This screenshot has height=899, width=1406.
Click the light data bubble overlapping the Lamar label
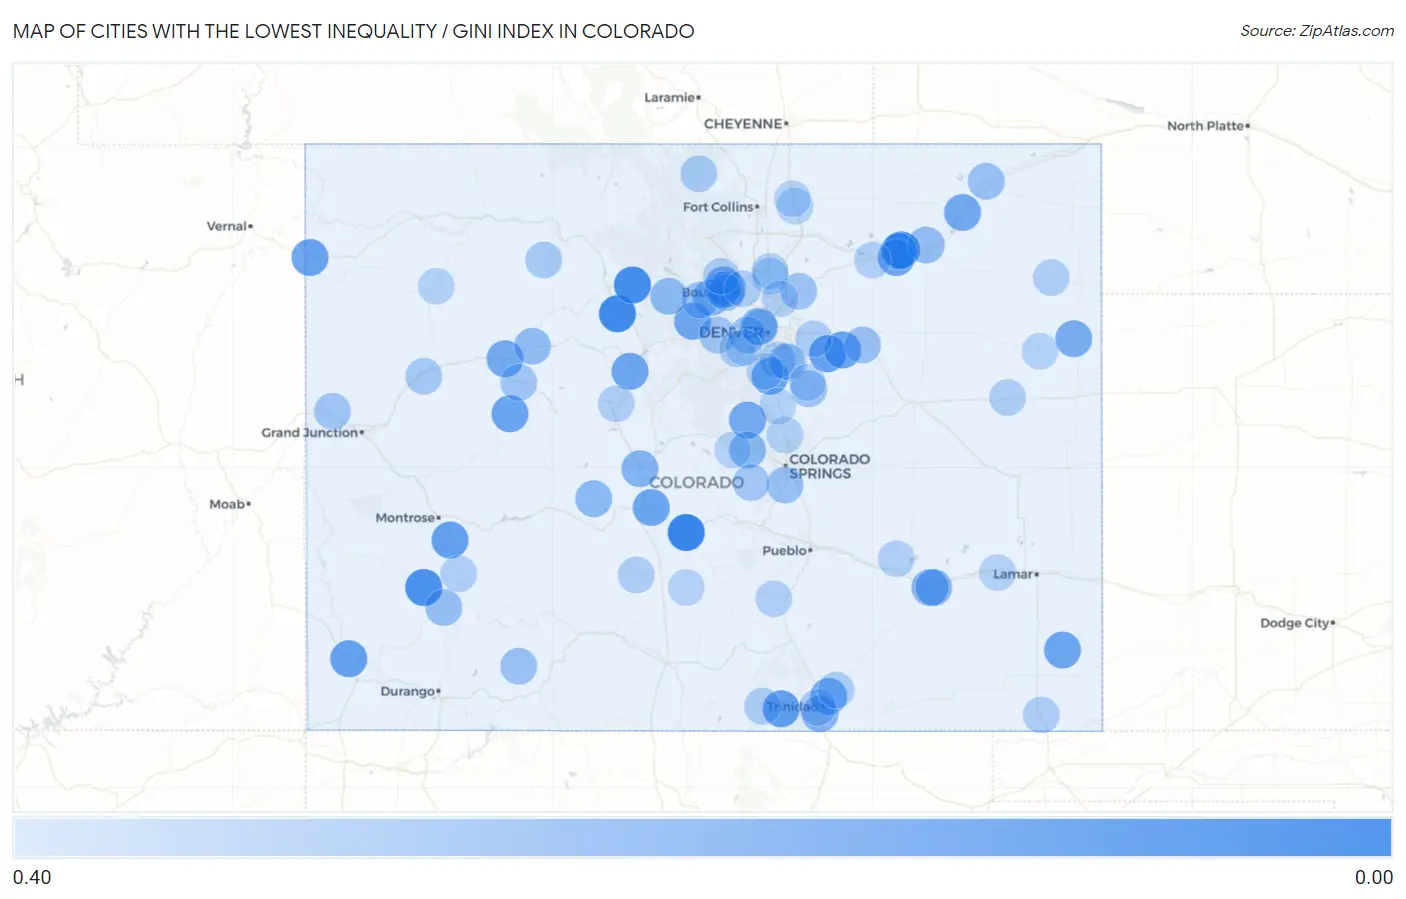click(997, 572)
